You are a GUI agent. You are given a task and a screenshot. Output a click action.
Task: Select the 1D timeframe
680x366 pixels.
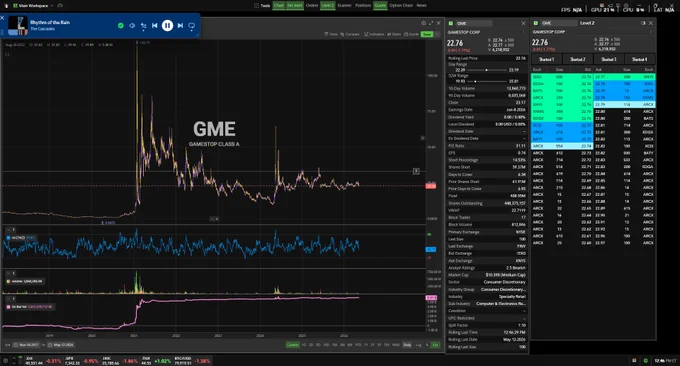[x=304, y=345]
